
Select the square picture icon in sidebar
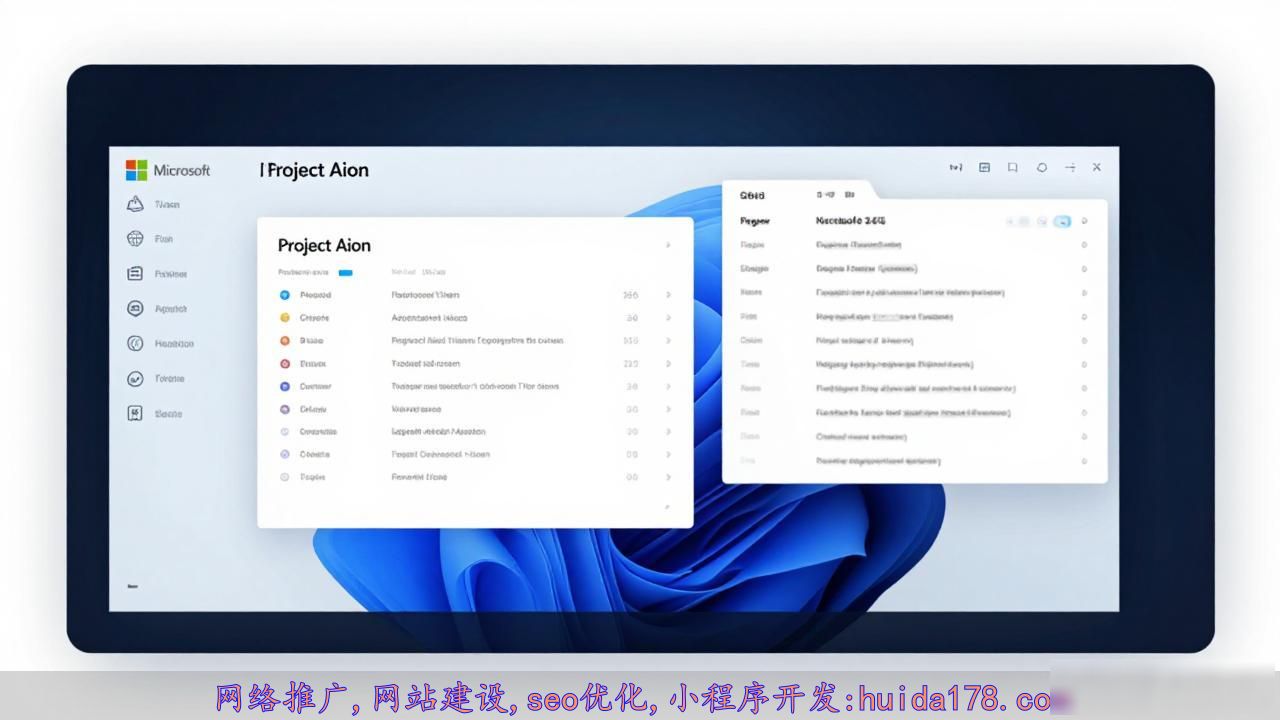[135, 413]
